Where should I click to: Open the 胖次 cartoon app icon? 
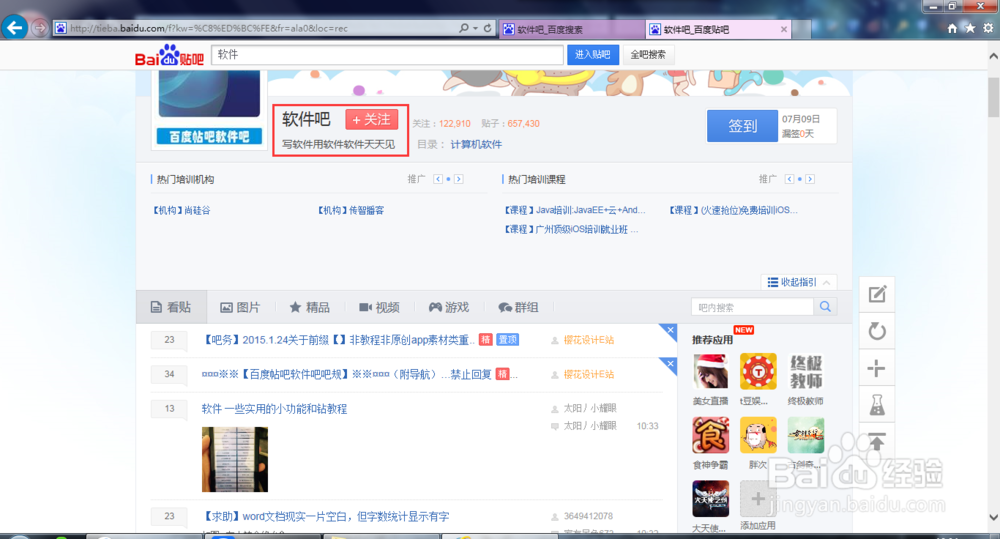click(758, 435)
